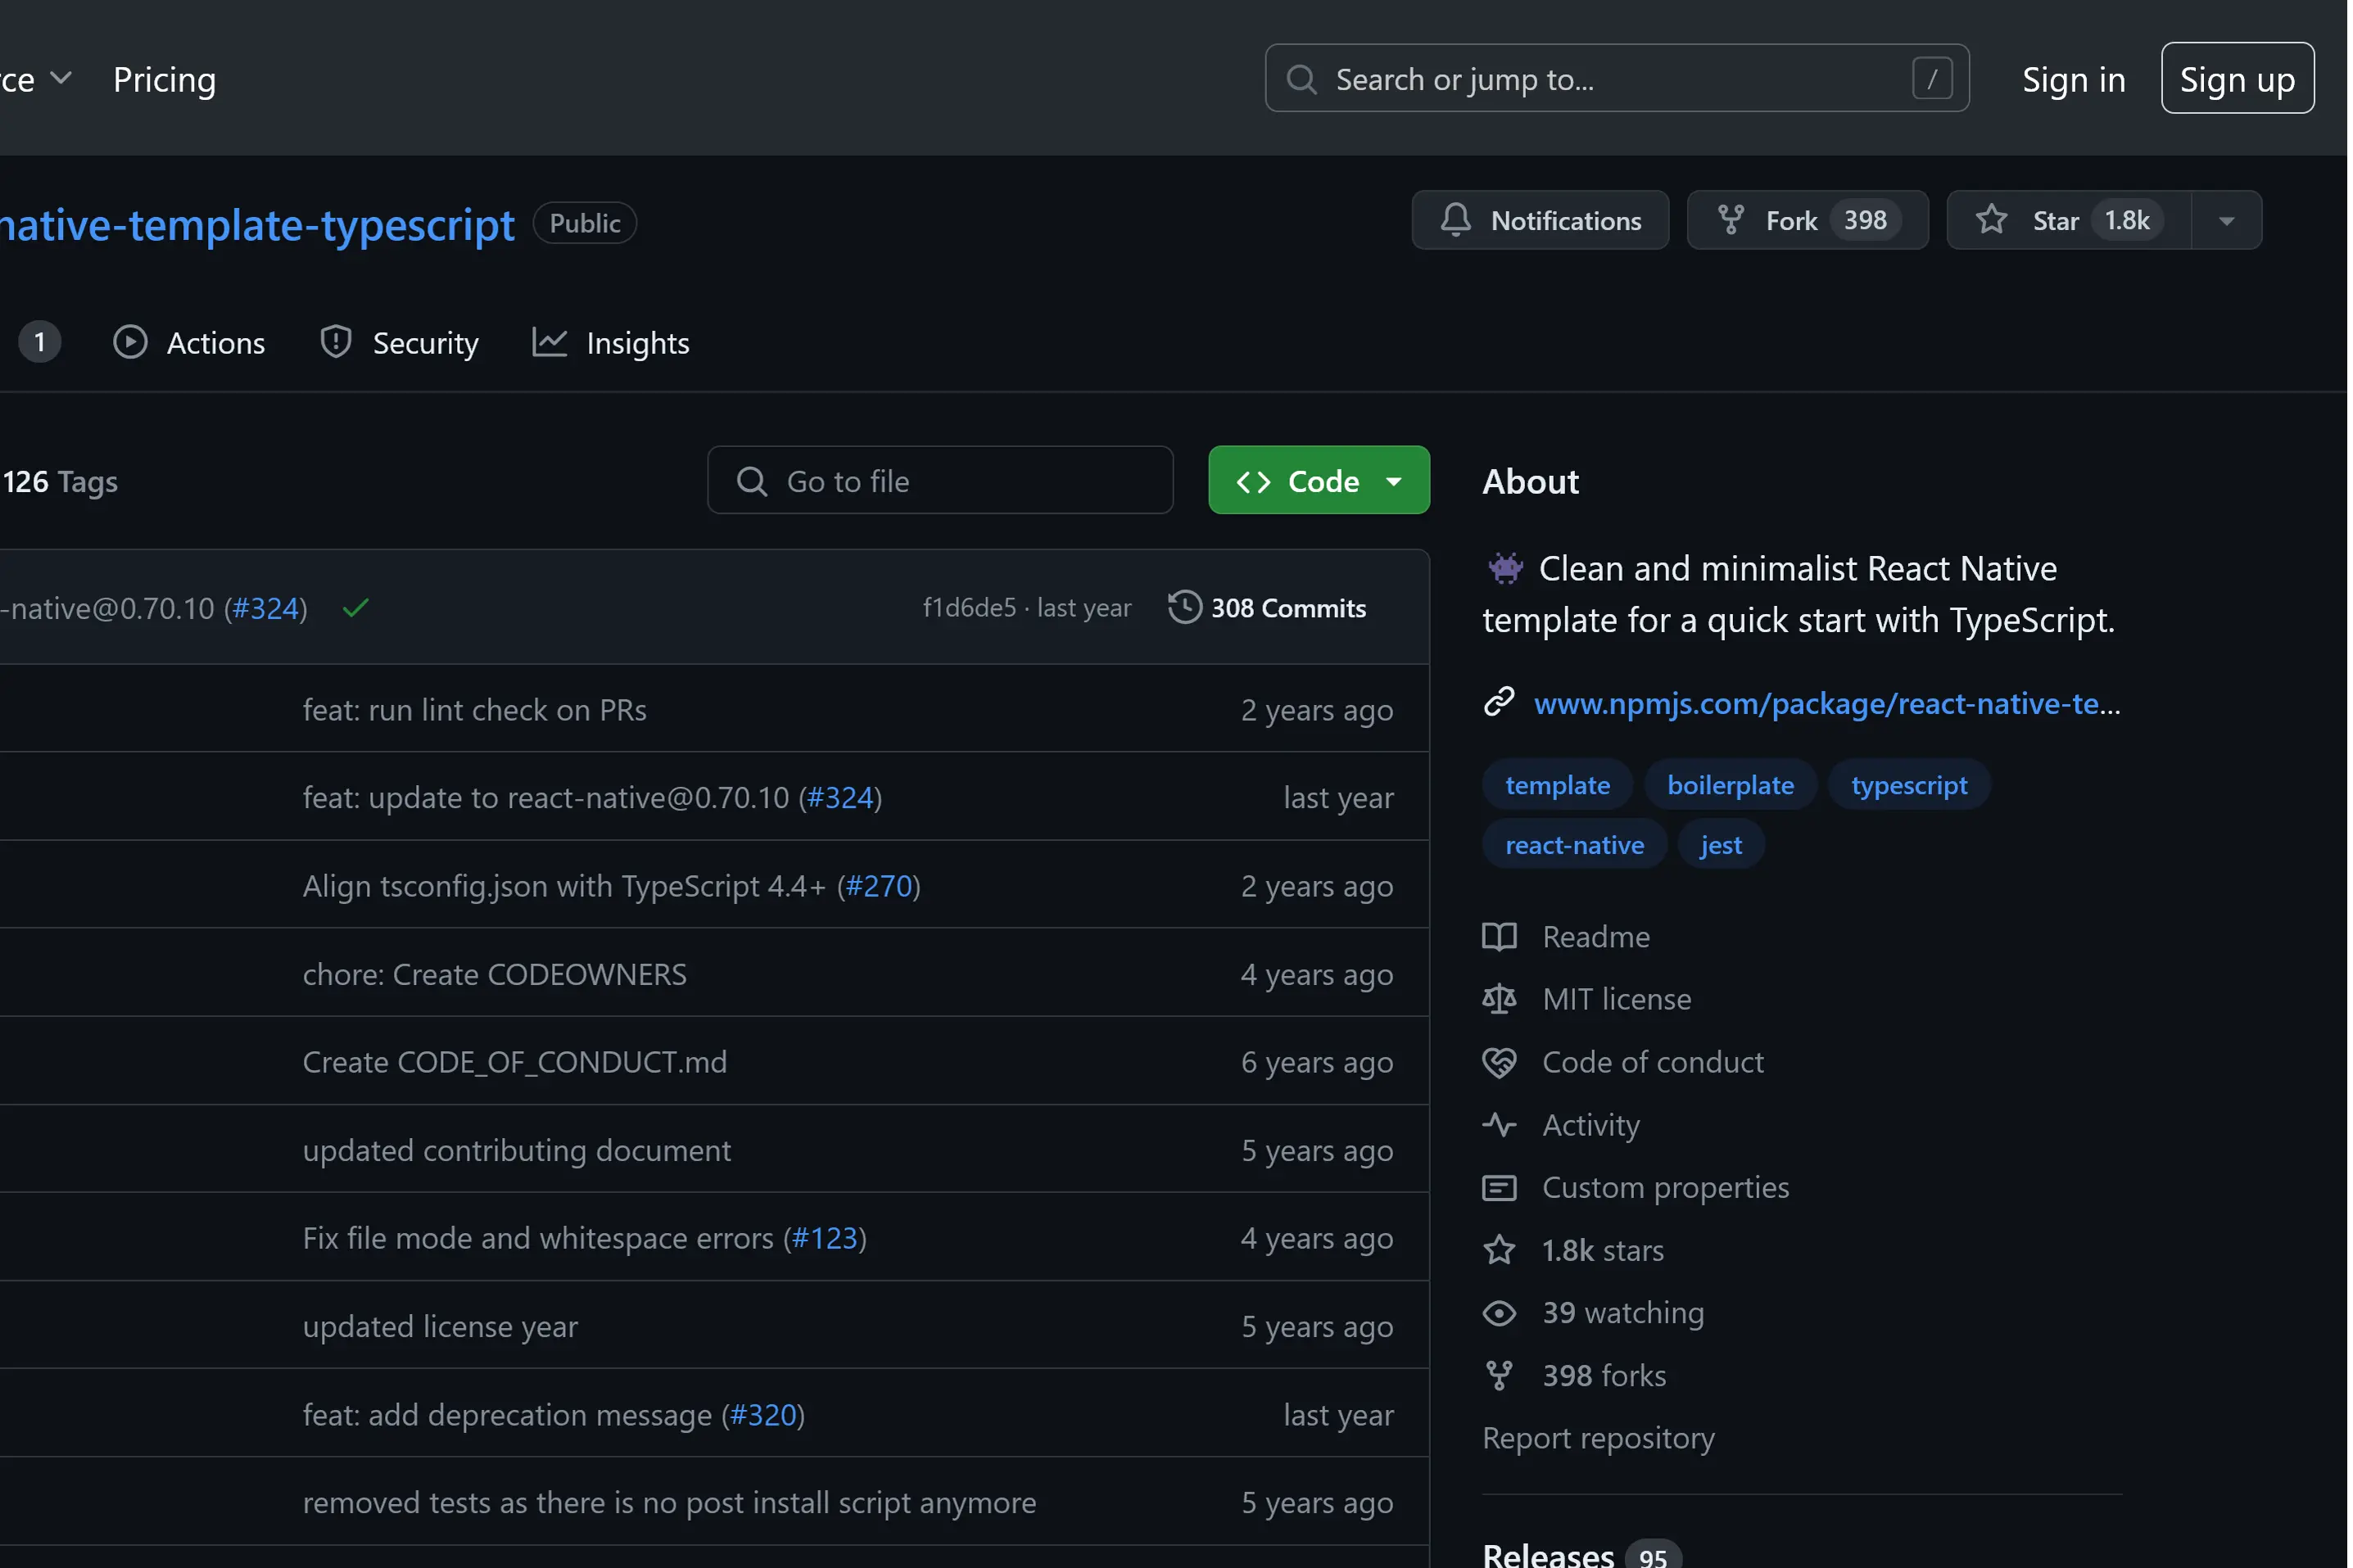Open the Insights tab

point(611,343)
